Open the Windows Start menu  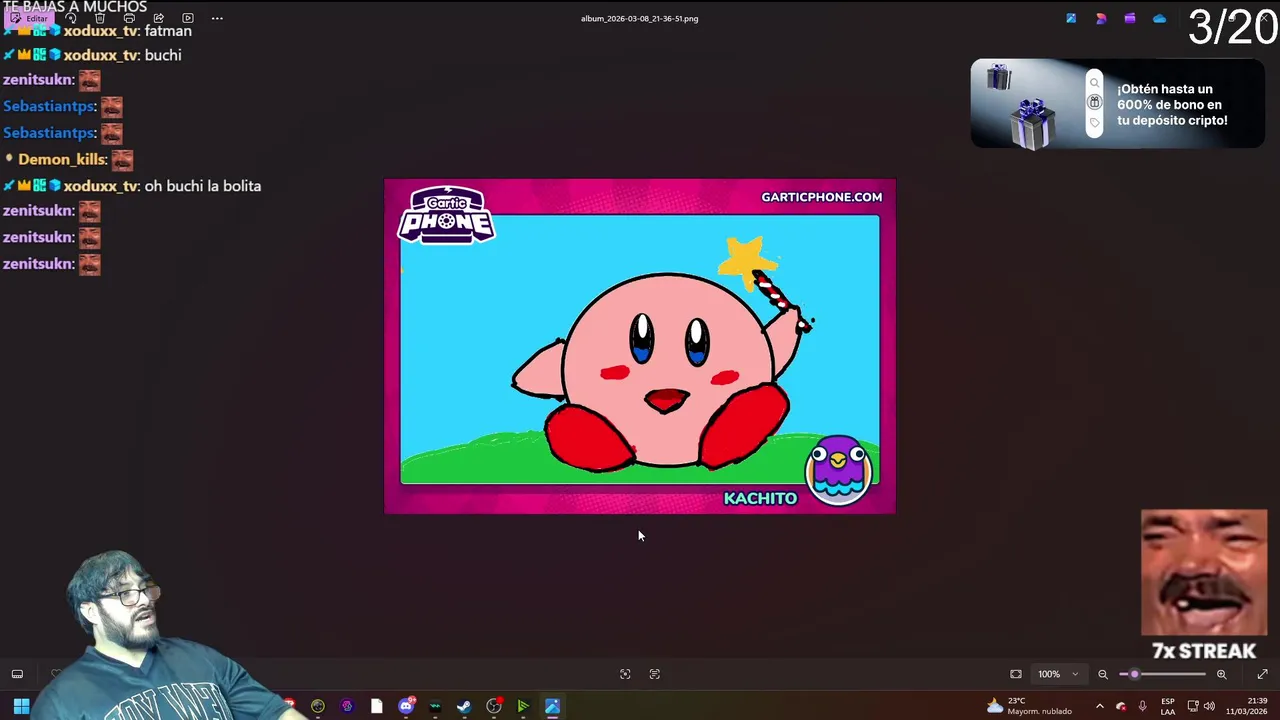coord(21,706)
